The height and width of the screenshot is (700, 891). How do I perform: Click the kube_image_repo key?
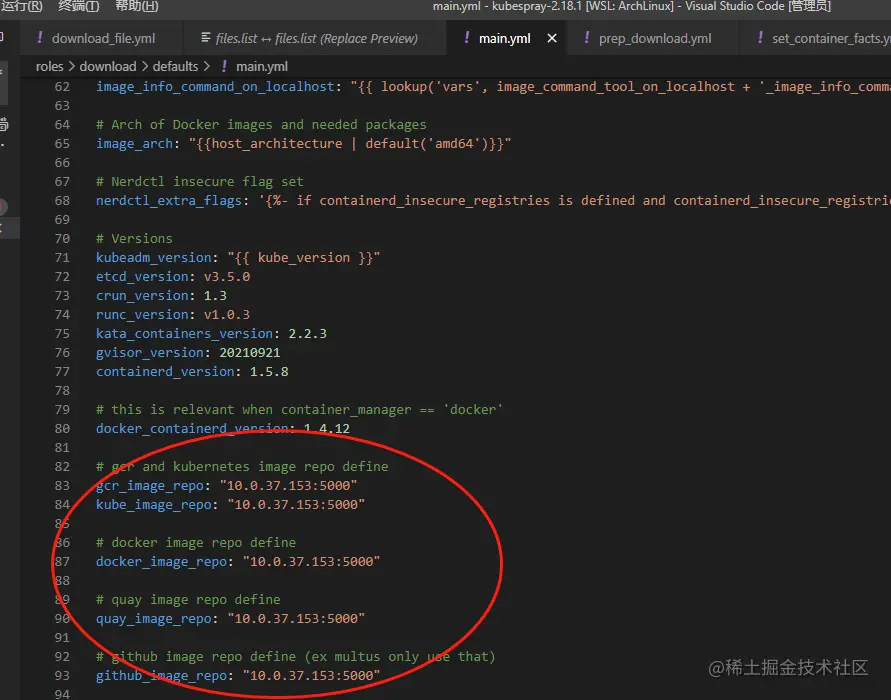pyautogui.click(x=153, y=505)
